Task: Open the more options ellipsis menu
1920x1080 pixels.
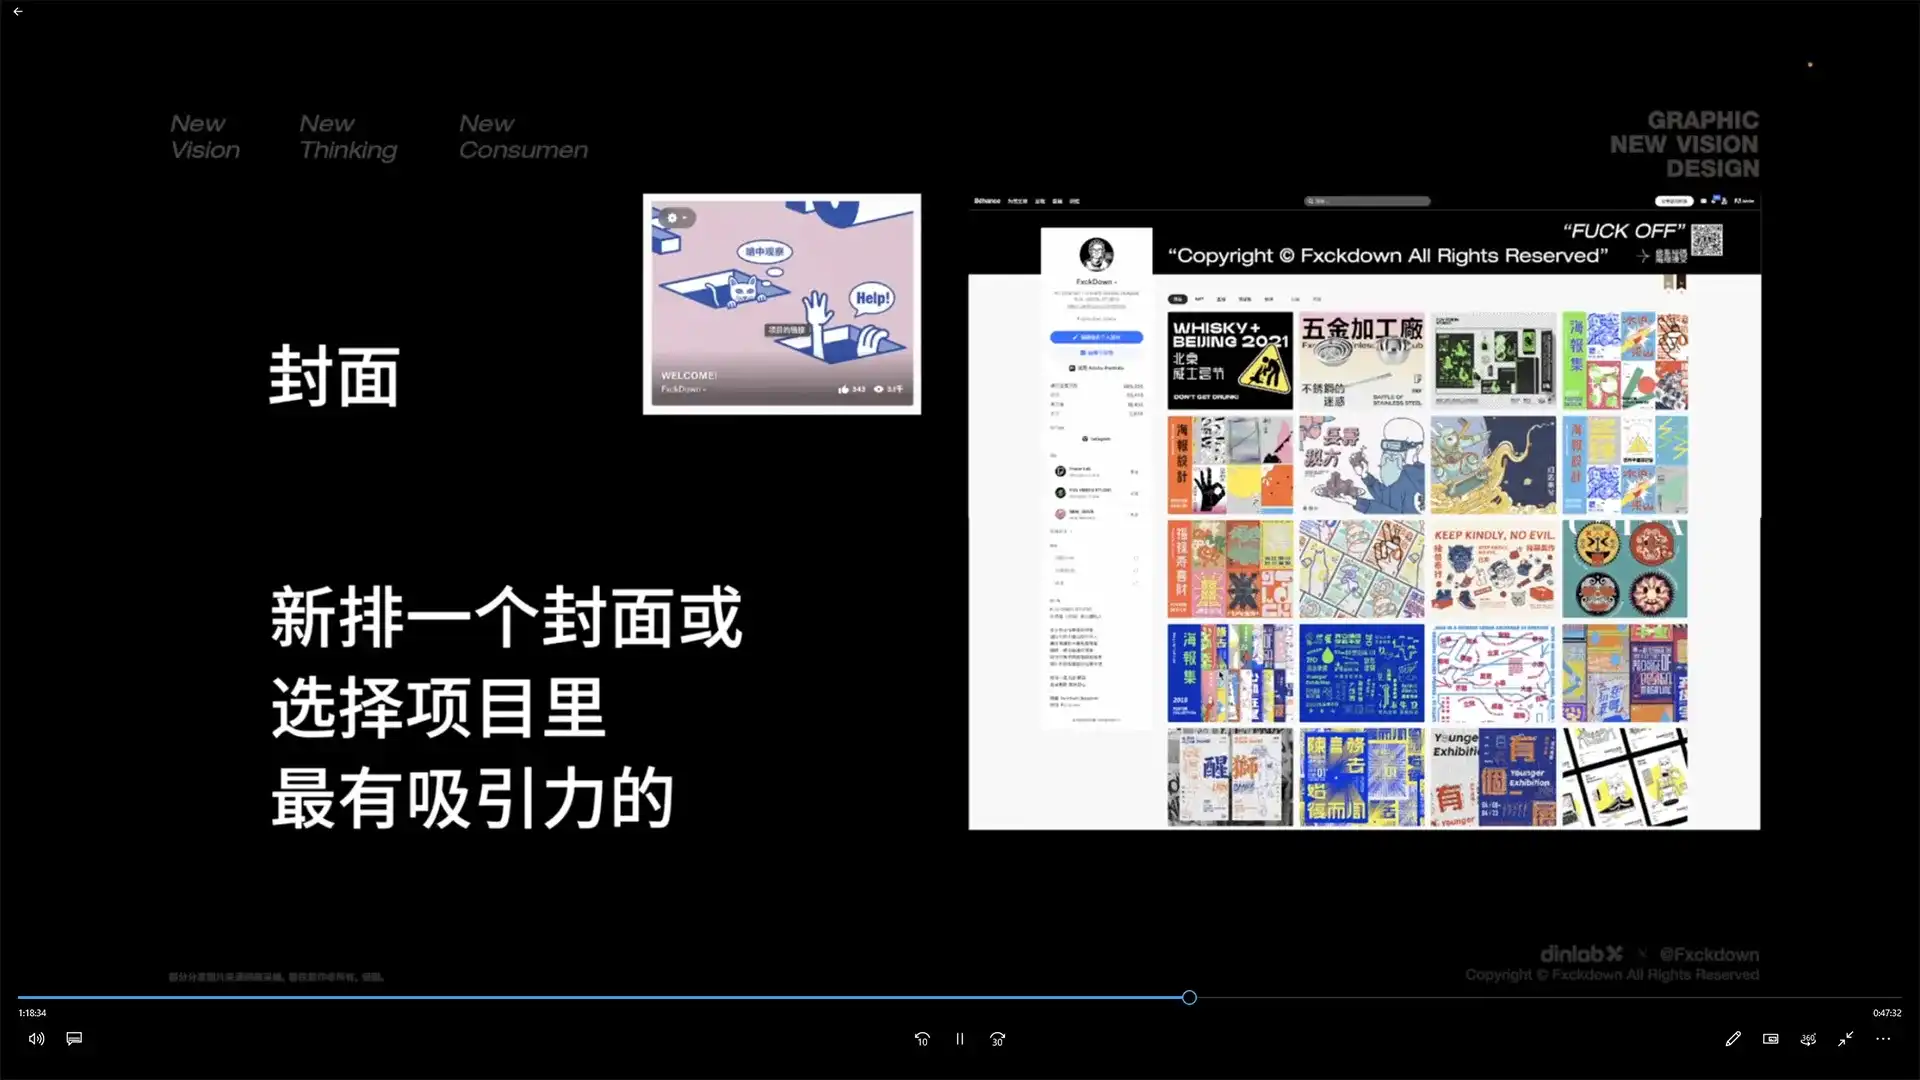Action: pos(1883,1039)
